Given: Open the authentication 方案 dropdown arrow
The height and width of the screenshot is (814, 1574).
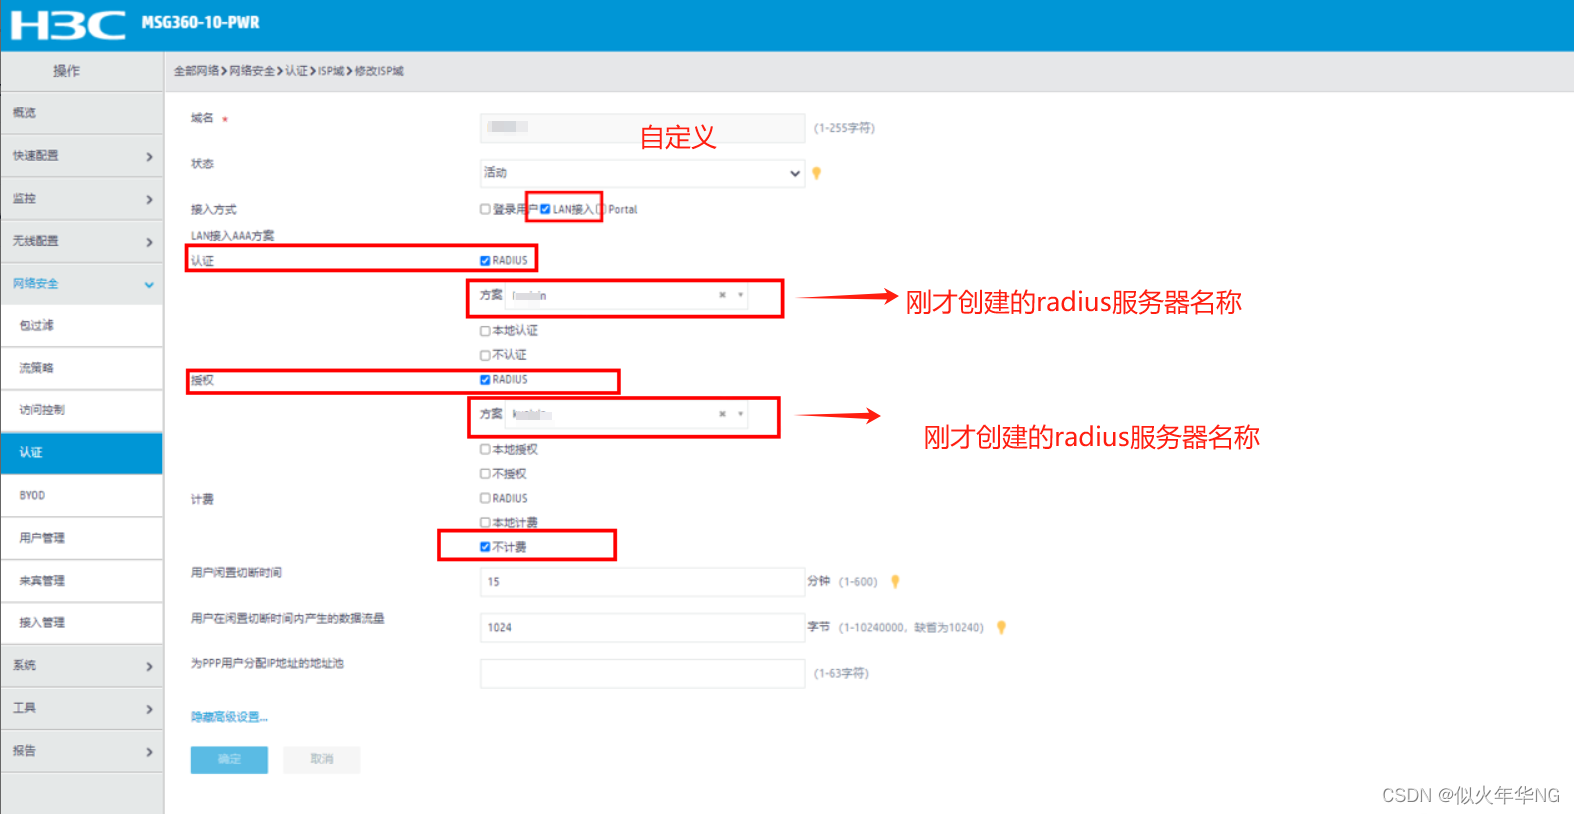Looking at the screenshot, I should pyautogui.click(x=740, y=295).
